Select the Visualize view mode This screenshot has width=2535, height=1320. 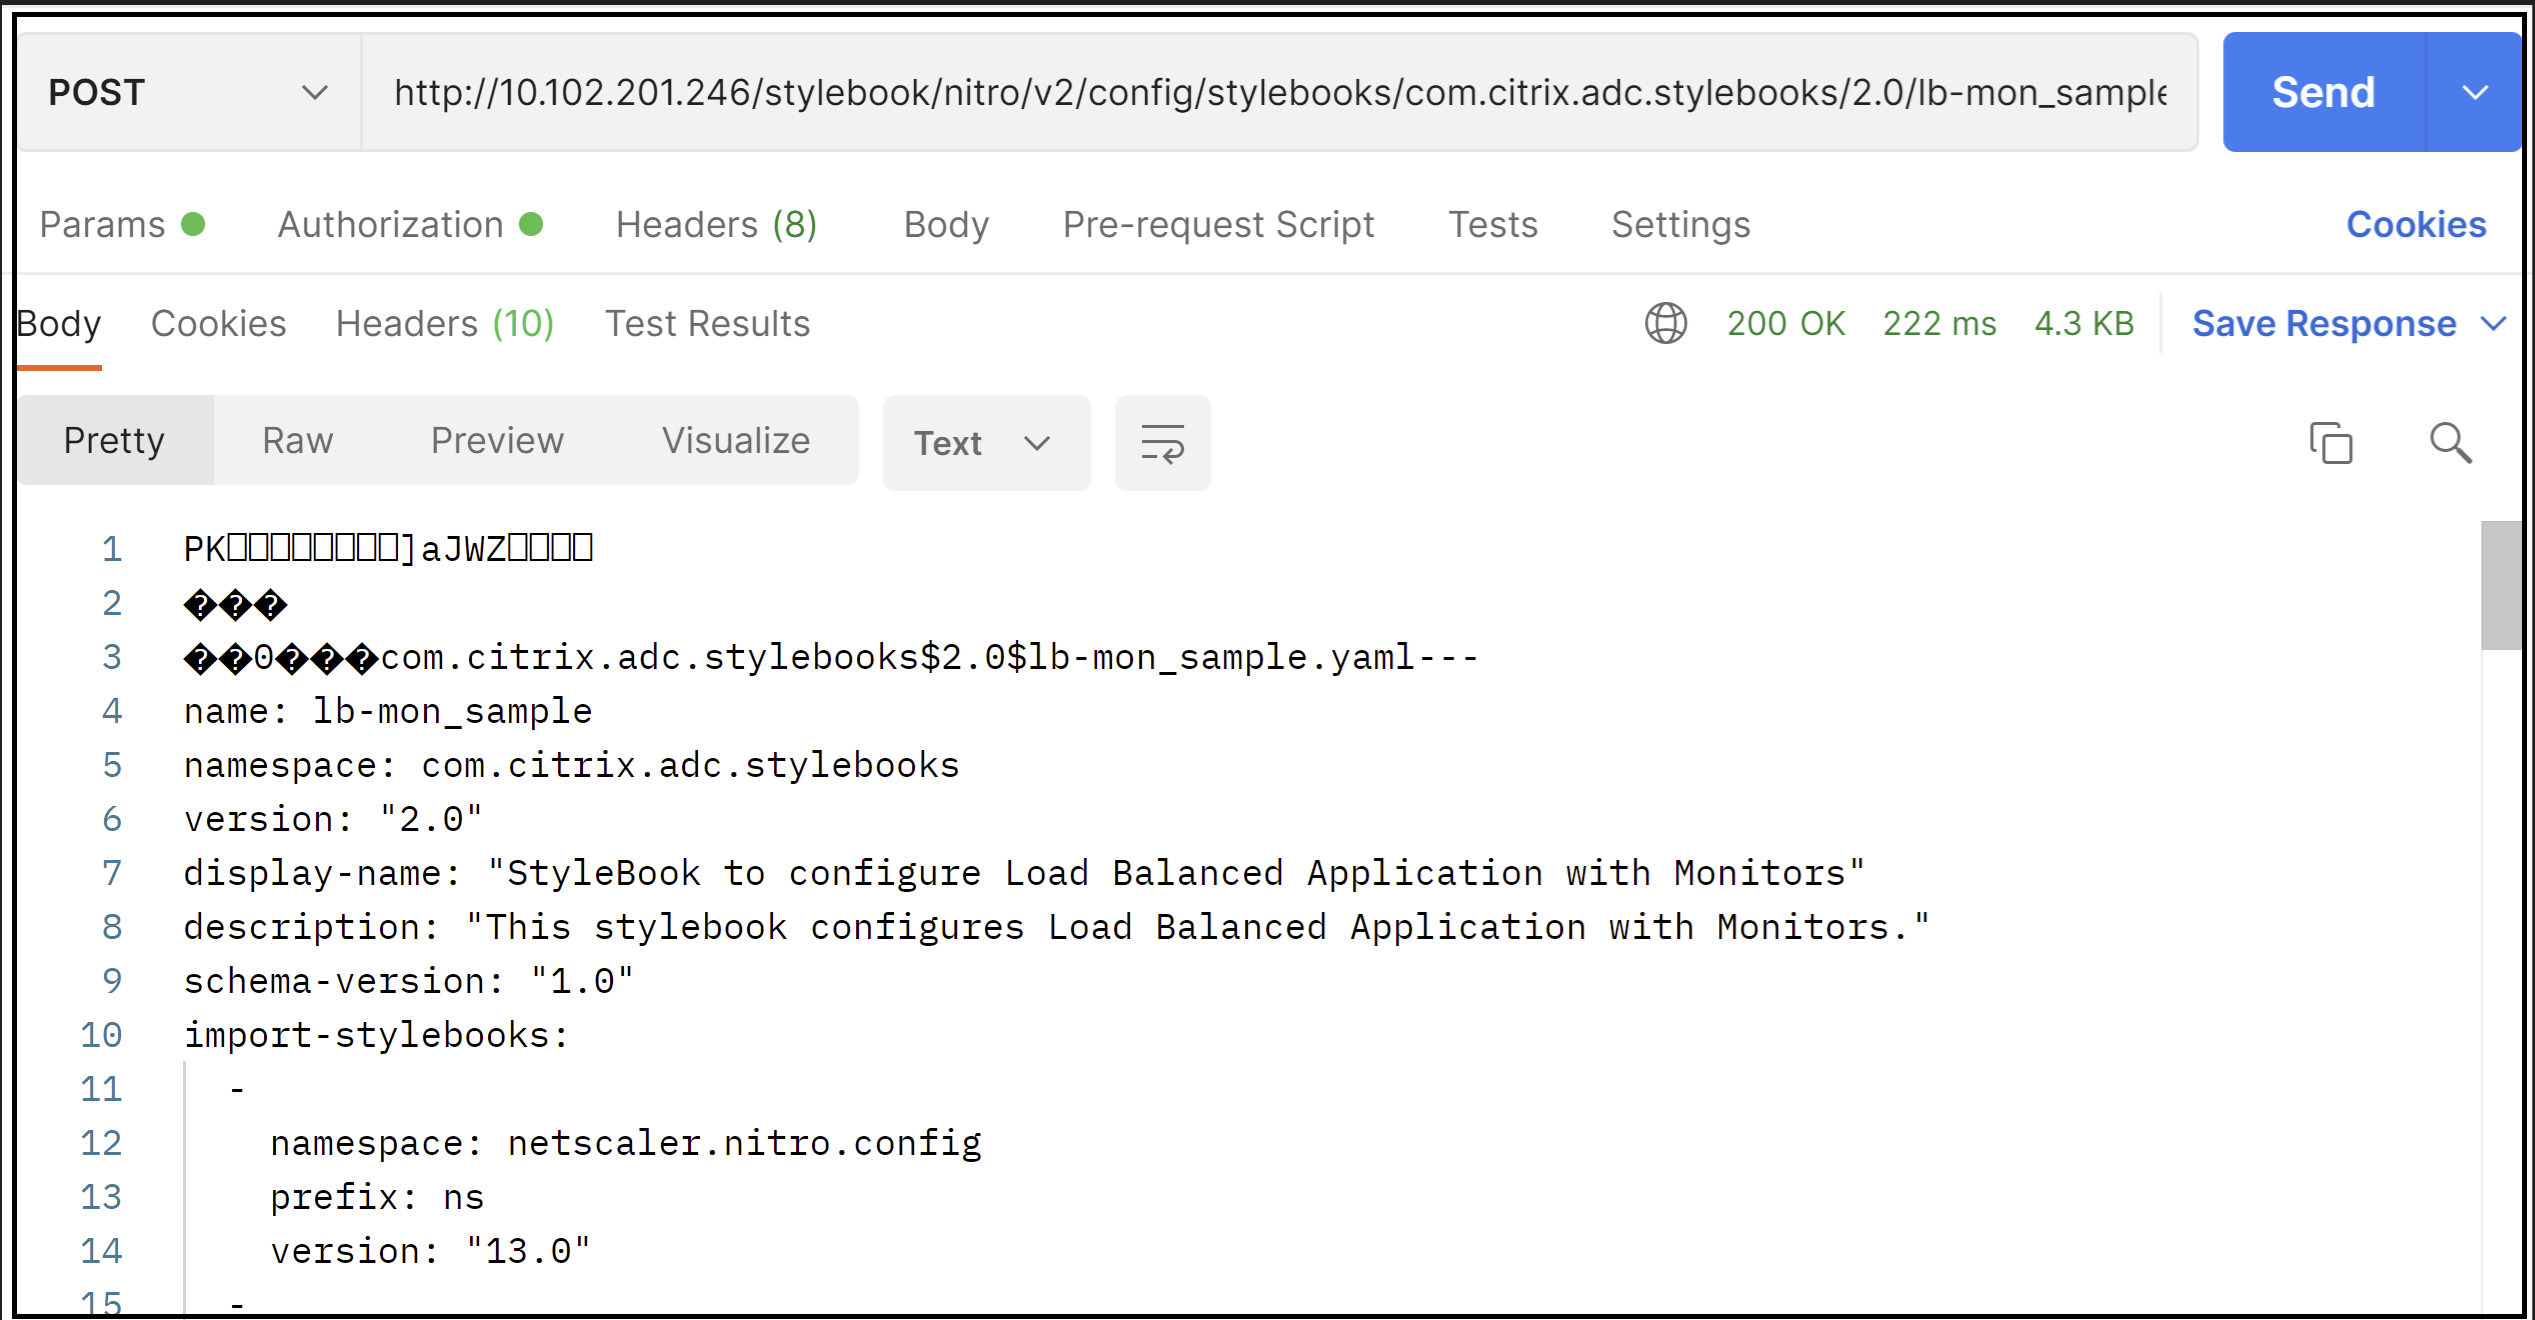tap(736, 440)
